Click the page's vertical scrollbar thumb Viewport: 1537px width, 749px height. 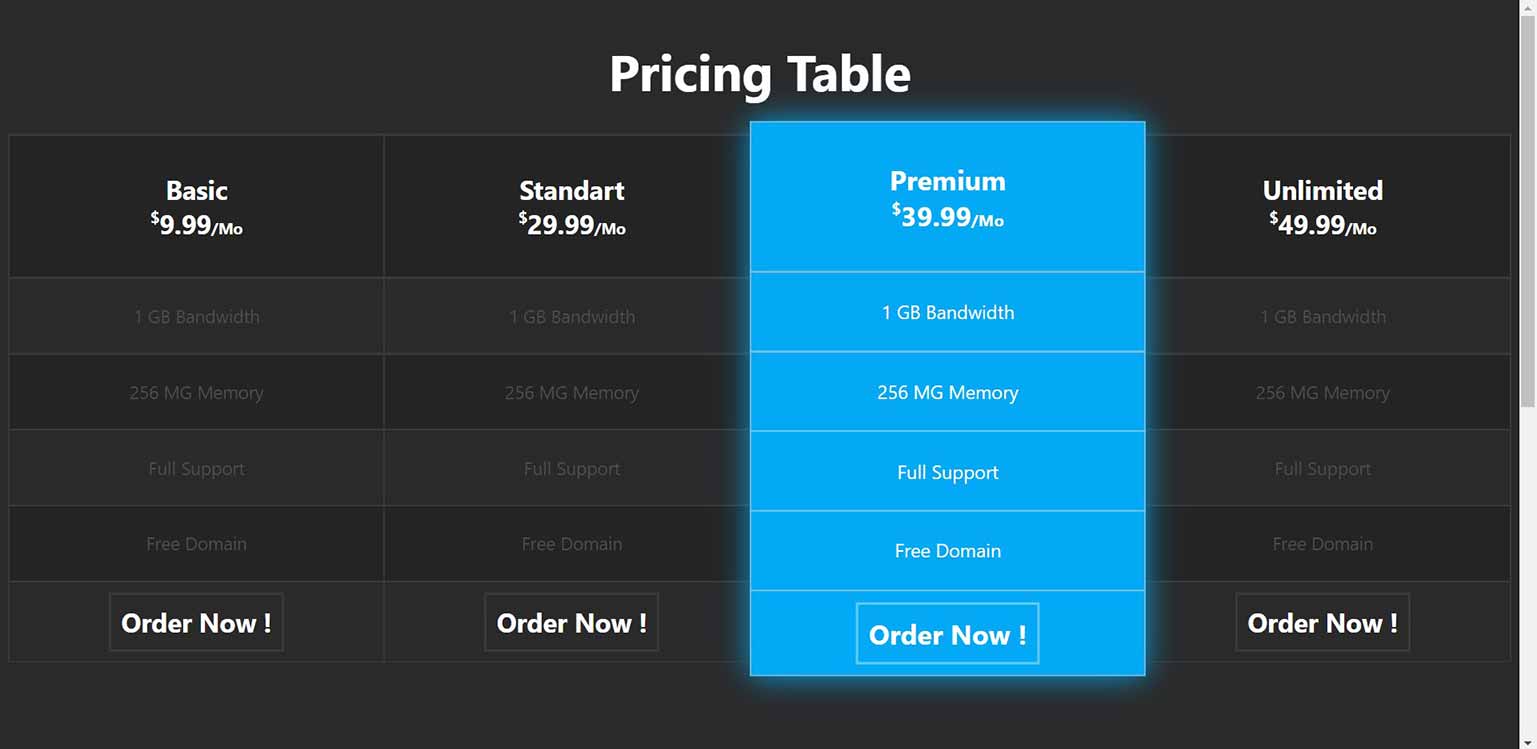click(x=1527, y=210)
